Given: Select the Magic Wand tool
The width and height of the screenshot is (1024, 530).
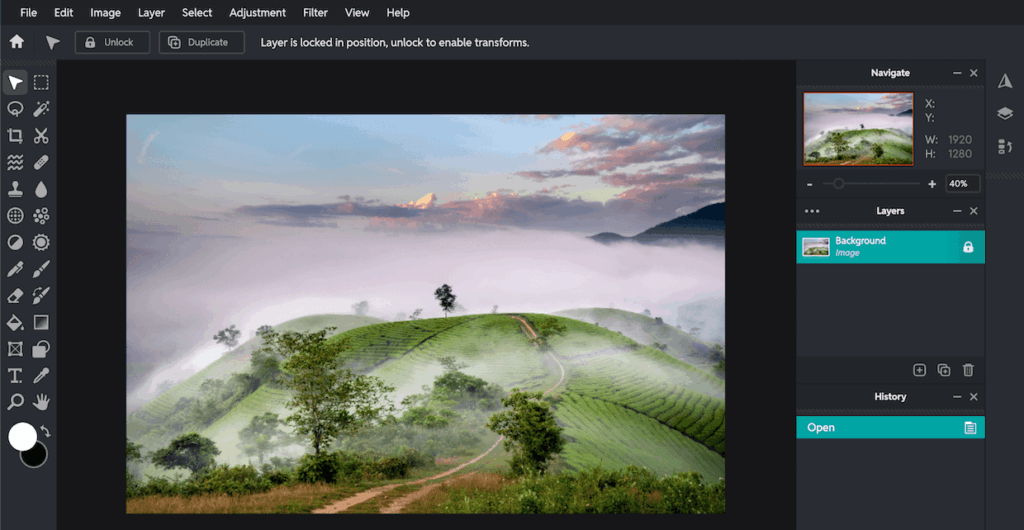Looking at the screenshot, I should point(41,109).
